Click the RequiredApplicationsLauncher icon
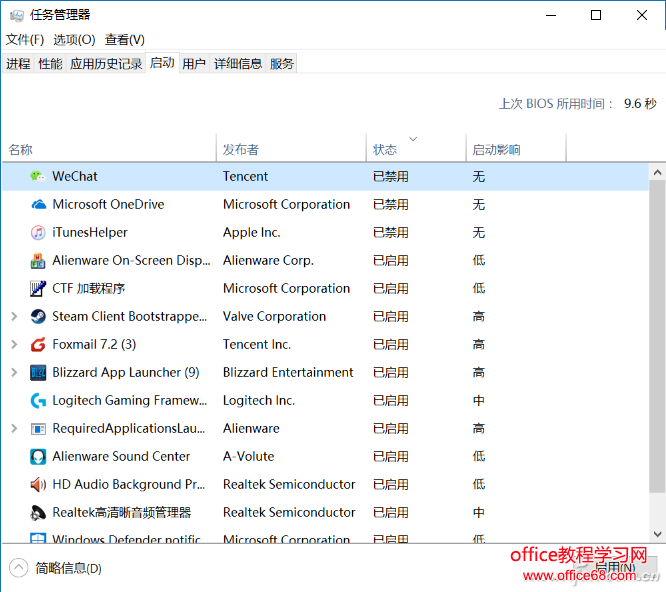 (38, 428)
